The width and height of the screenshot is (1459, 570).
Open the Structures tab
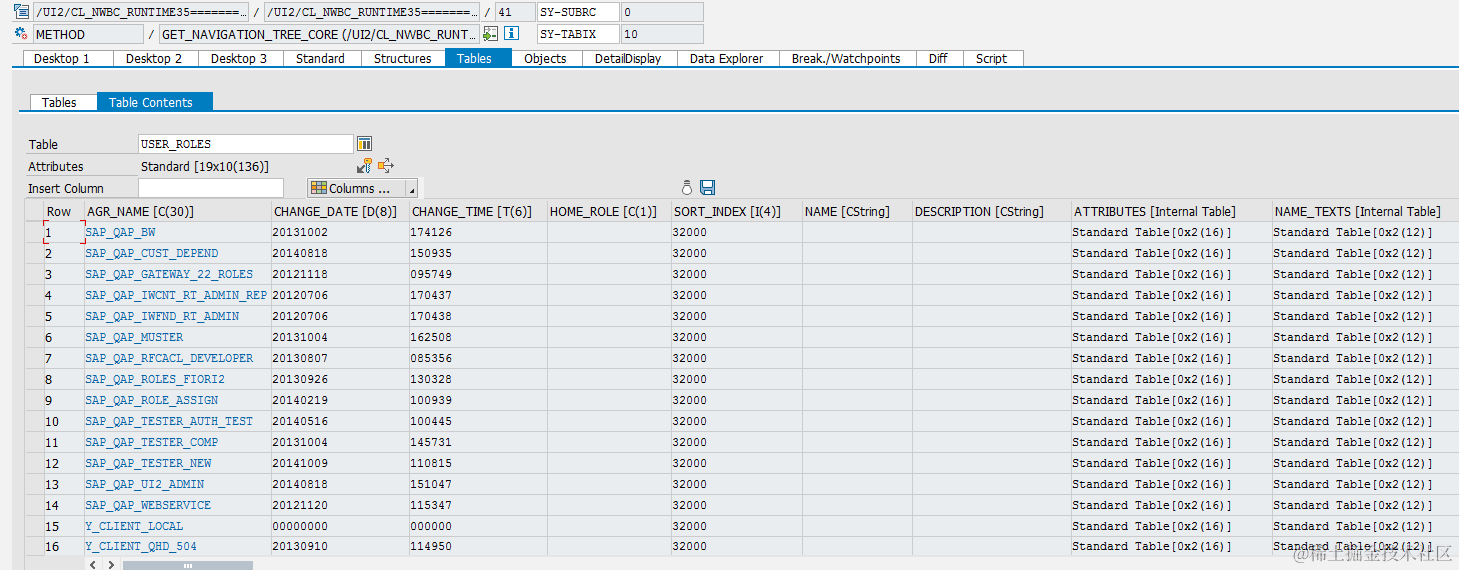click(403, 58)
